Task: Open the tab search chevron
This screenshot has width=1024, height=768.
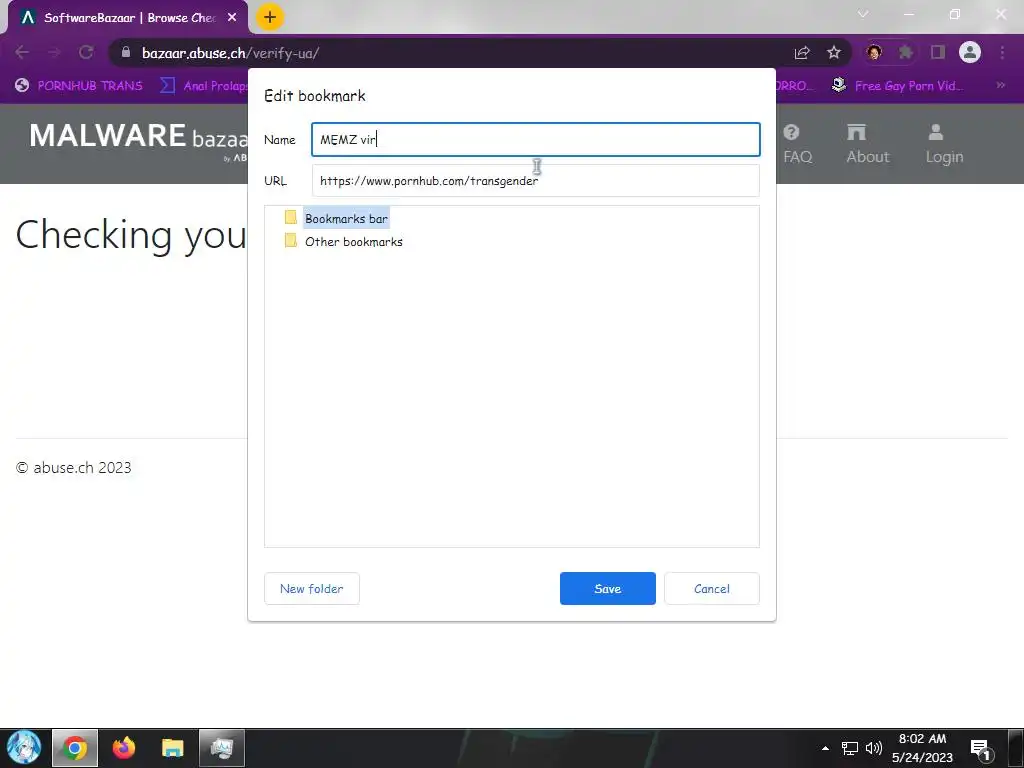Action: pos(863,14)
